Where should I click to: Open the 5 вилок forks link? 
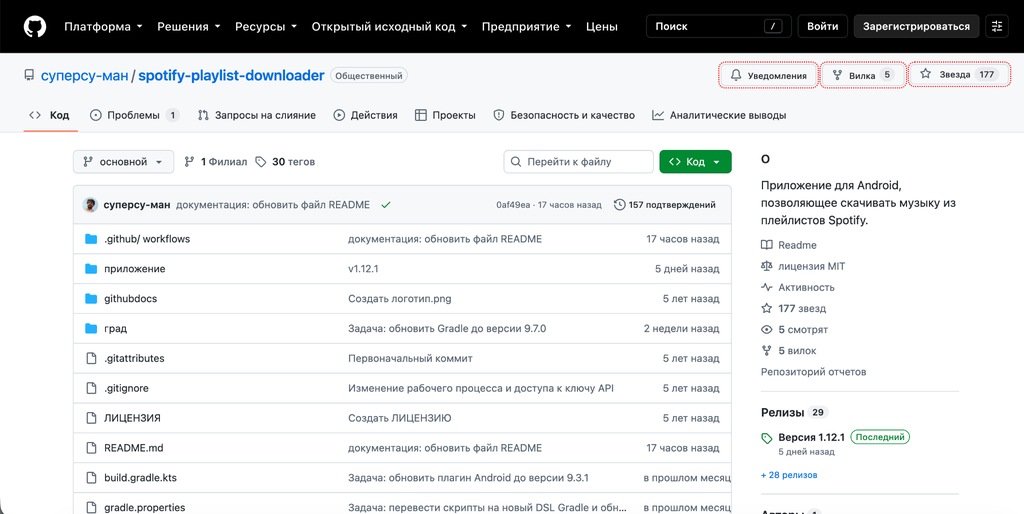pyautogui.click(x=789, y=351)
